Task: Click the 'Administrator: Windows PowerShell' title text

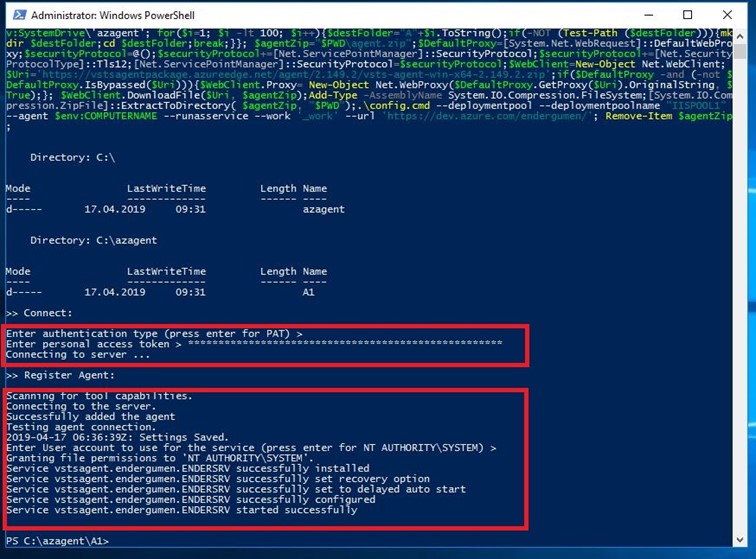Action: (x=113, y=15)
